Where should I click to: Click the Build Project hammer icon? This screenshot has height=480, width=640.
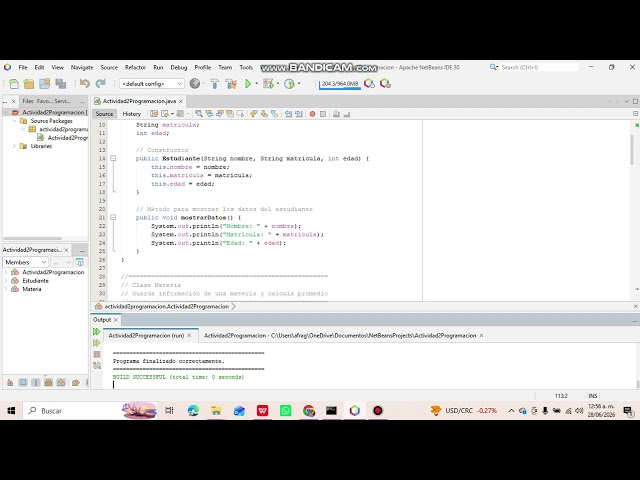[x=215, y=84]
